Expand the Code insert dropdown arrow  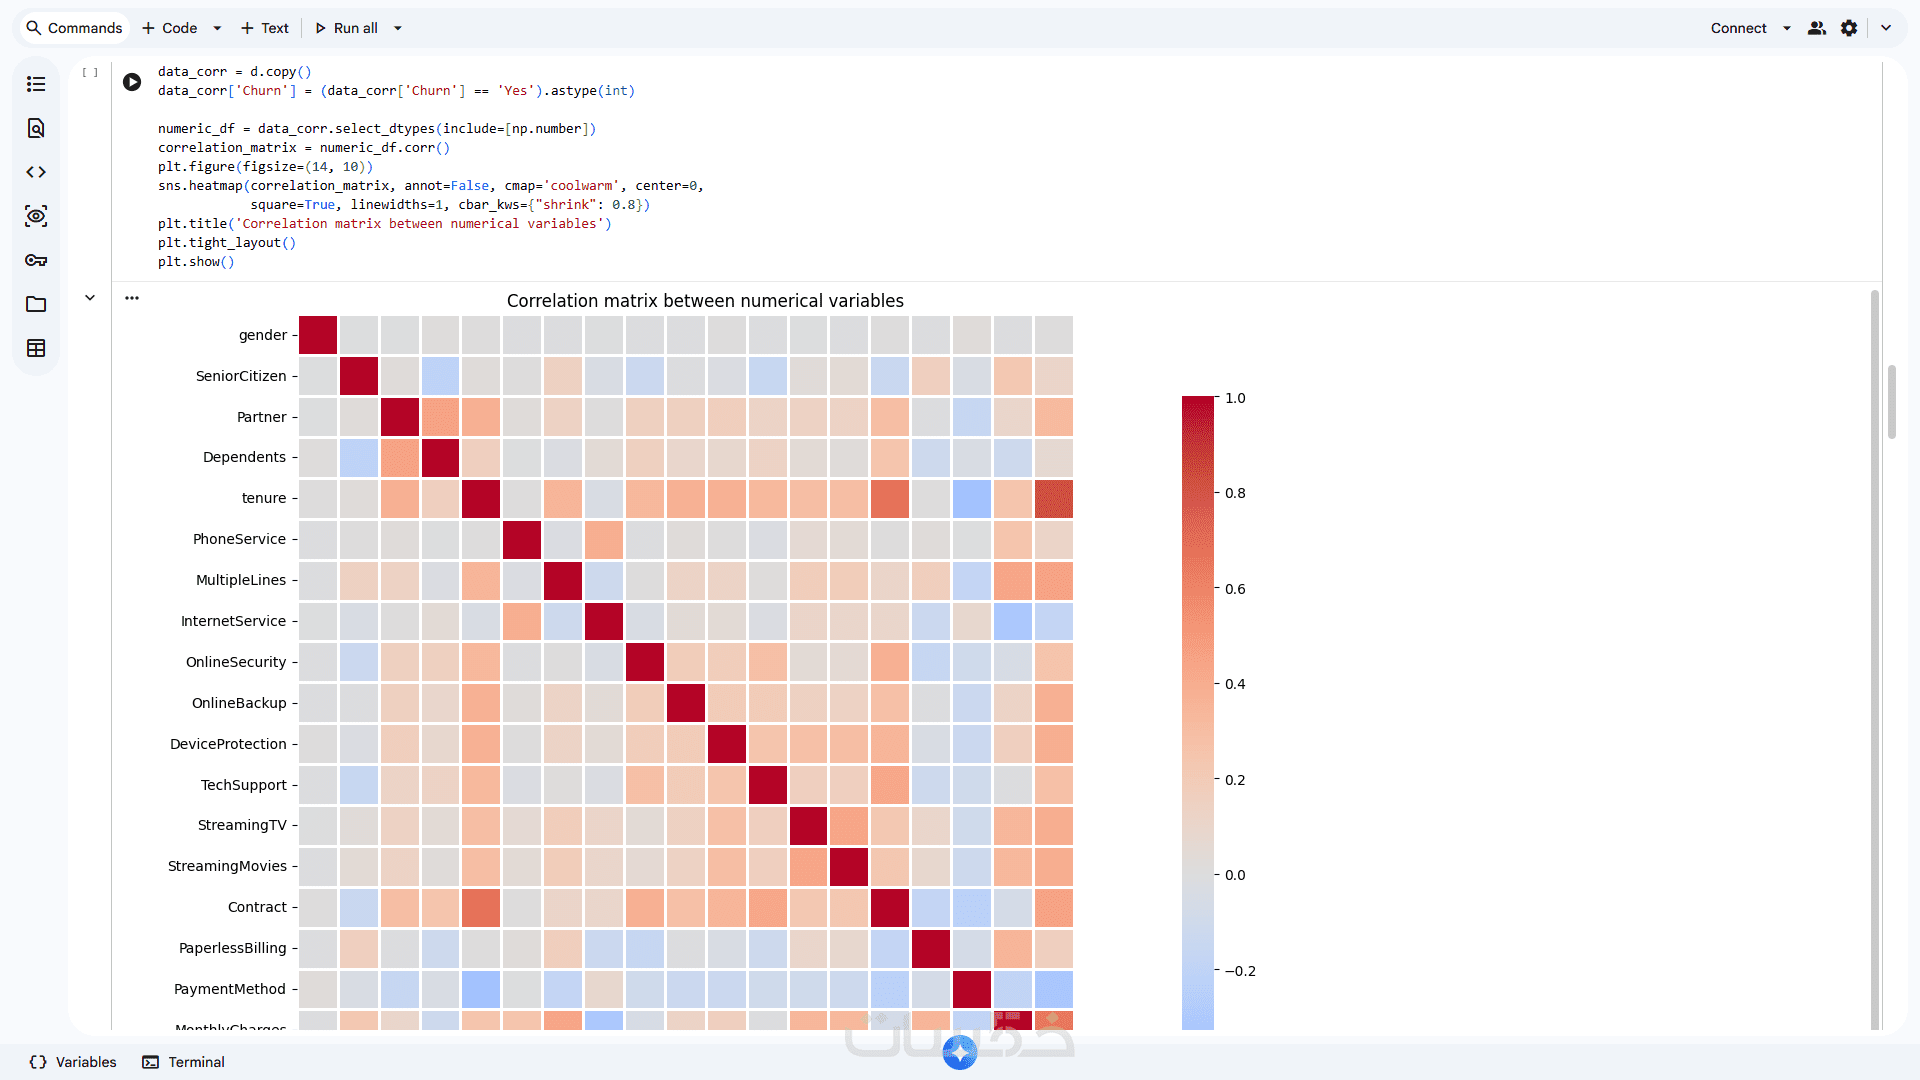click(x=217, y=28)
